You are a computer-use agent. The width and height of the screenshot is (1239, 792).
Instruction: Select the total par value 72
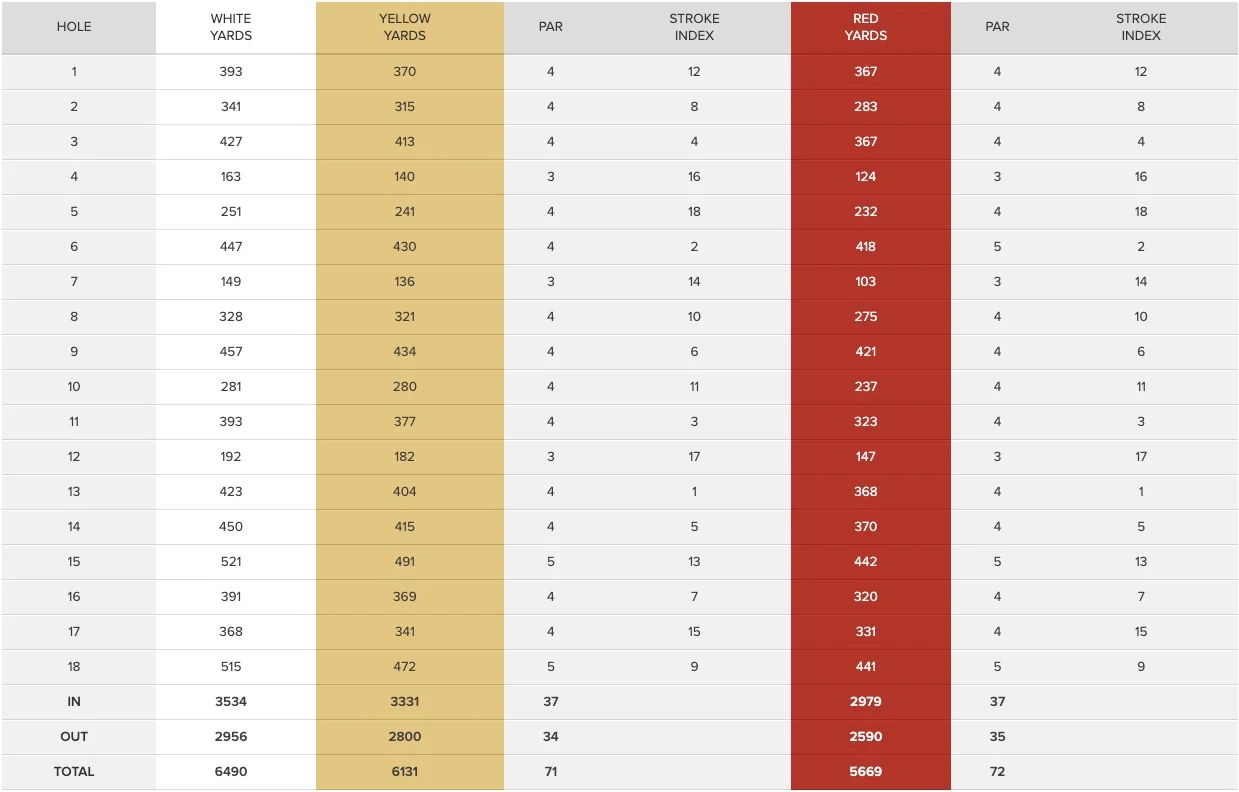[x=997, y=772]
